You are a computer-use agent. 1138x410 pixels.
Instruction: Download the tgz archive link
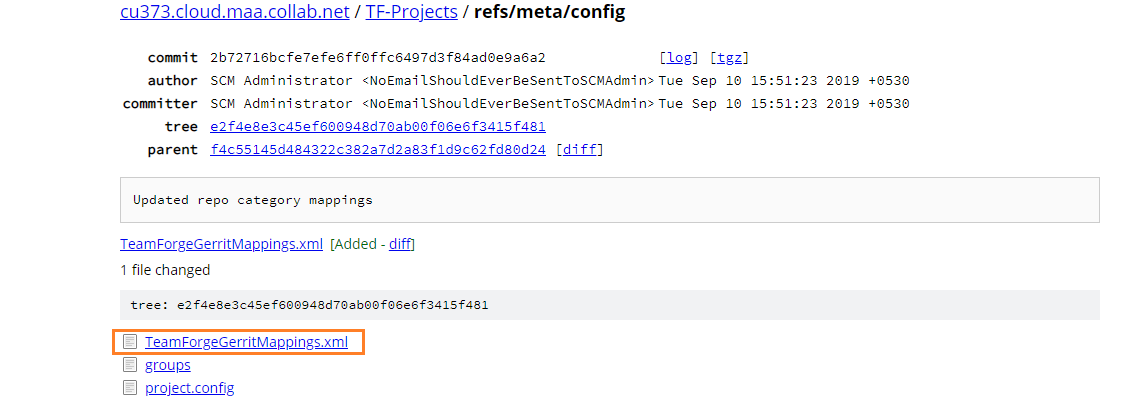(x=729, y=58)
